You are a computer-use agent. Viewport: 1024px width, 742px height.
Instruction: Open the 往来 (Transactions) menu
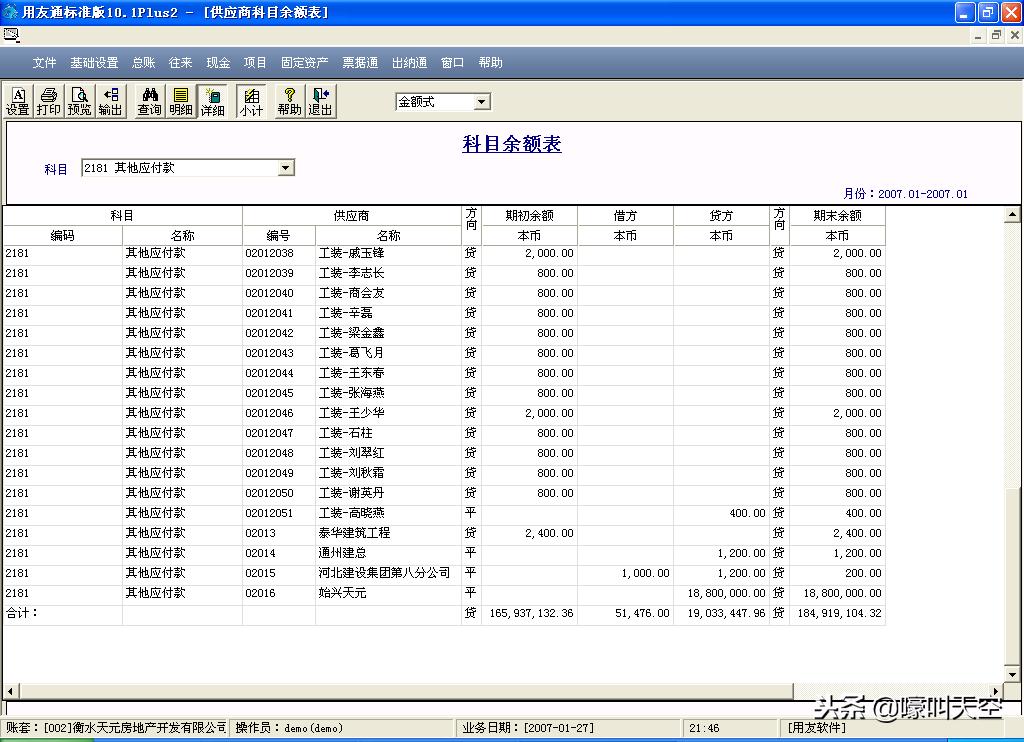click(179, 62)
